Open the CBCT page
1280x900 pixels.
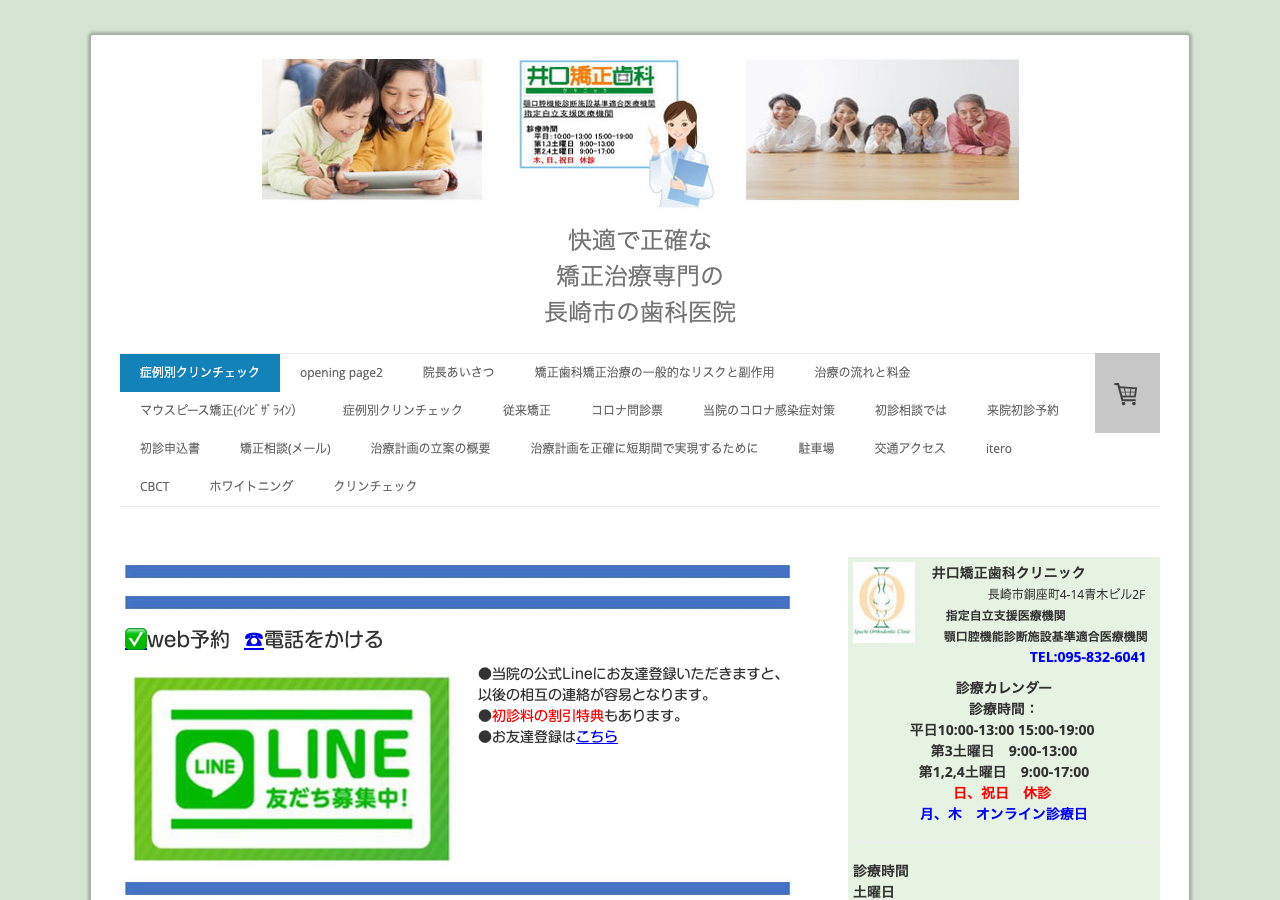coord(155,486)
